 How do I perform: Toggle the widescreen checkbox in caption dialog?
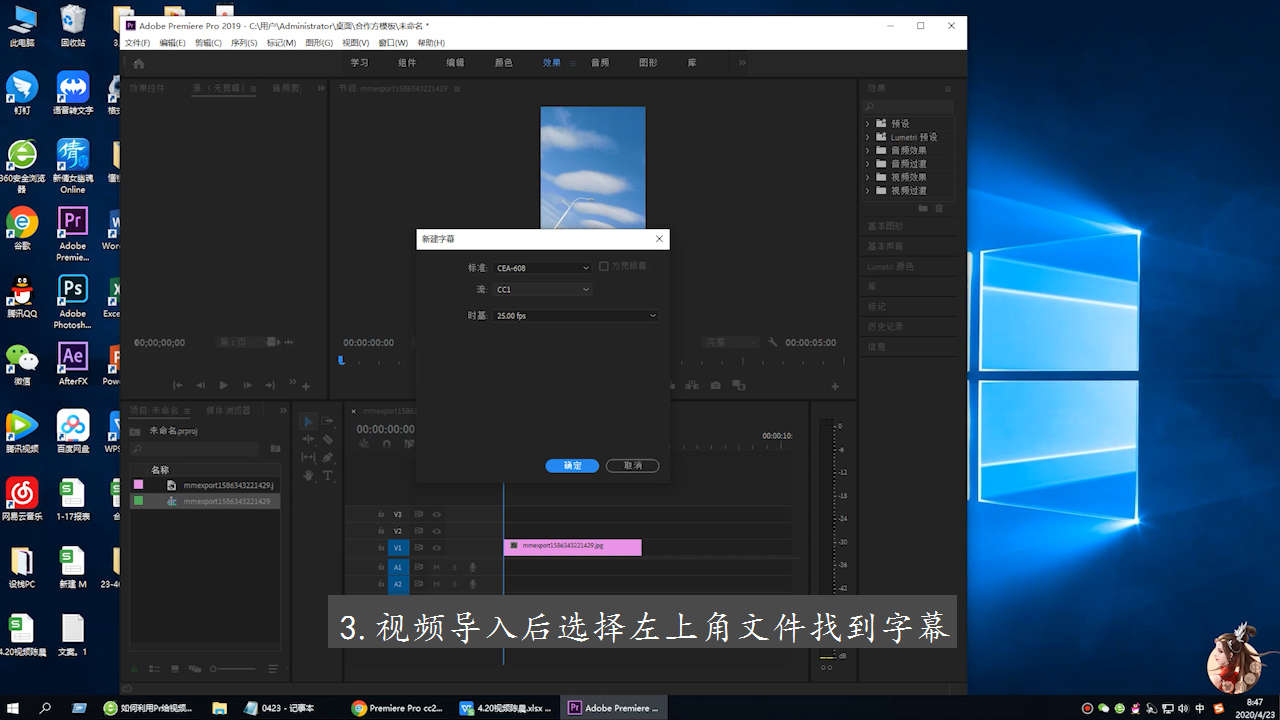[604, 266]
